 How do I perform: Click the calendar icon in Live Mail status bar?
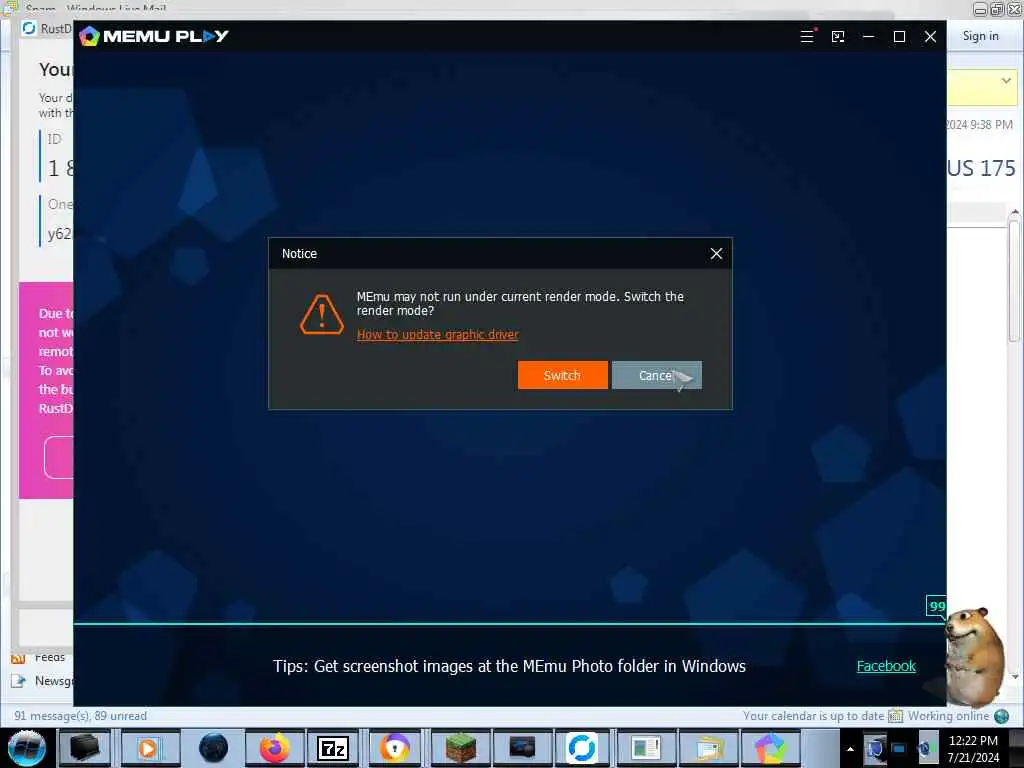[x=895, y=716]
